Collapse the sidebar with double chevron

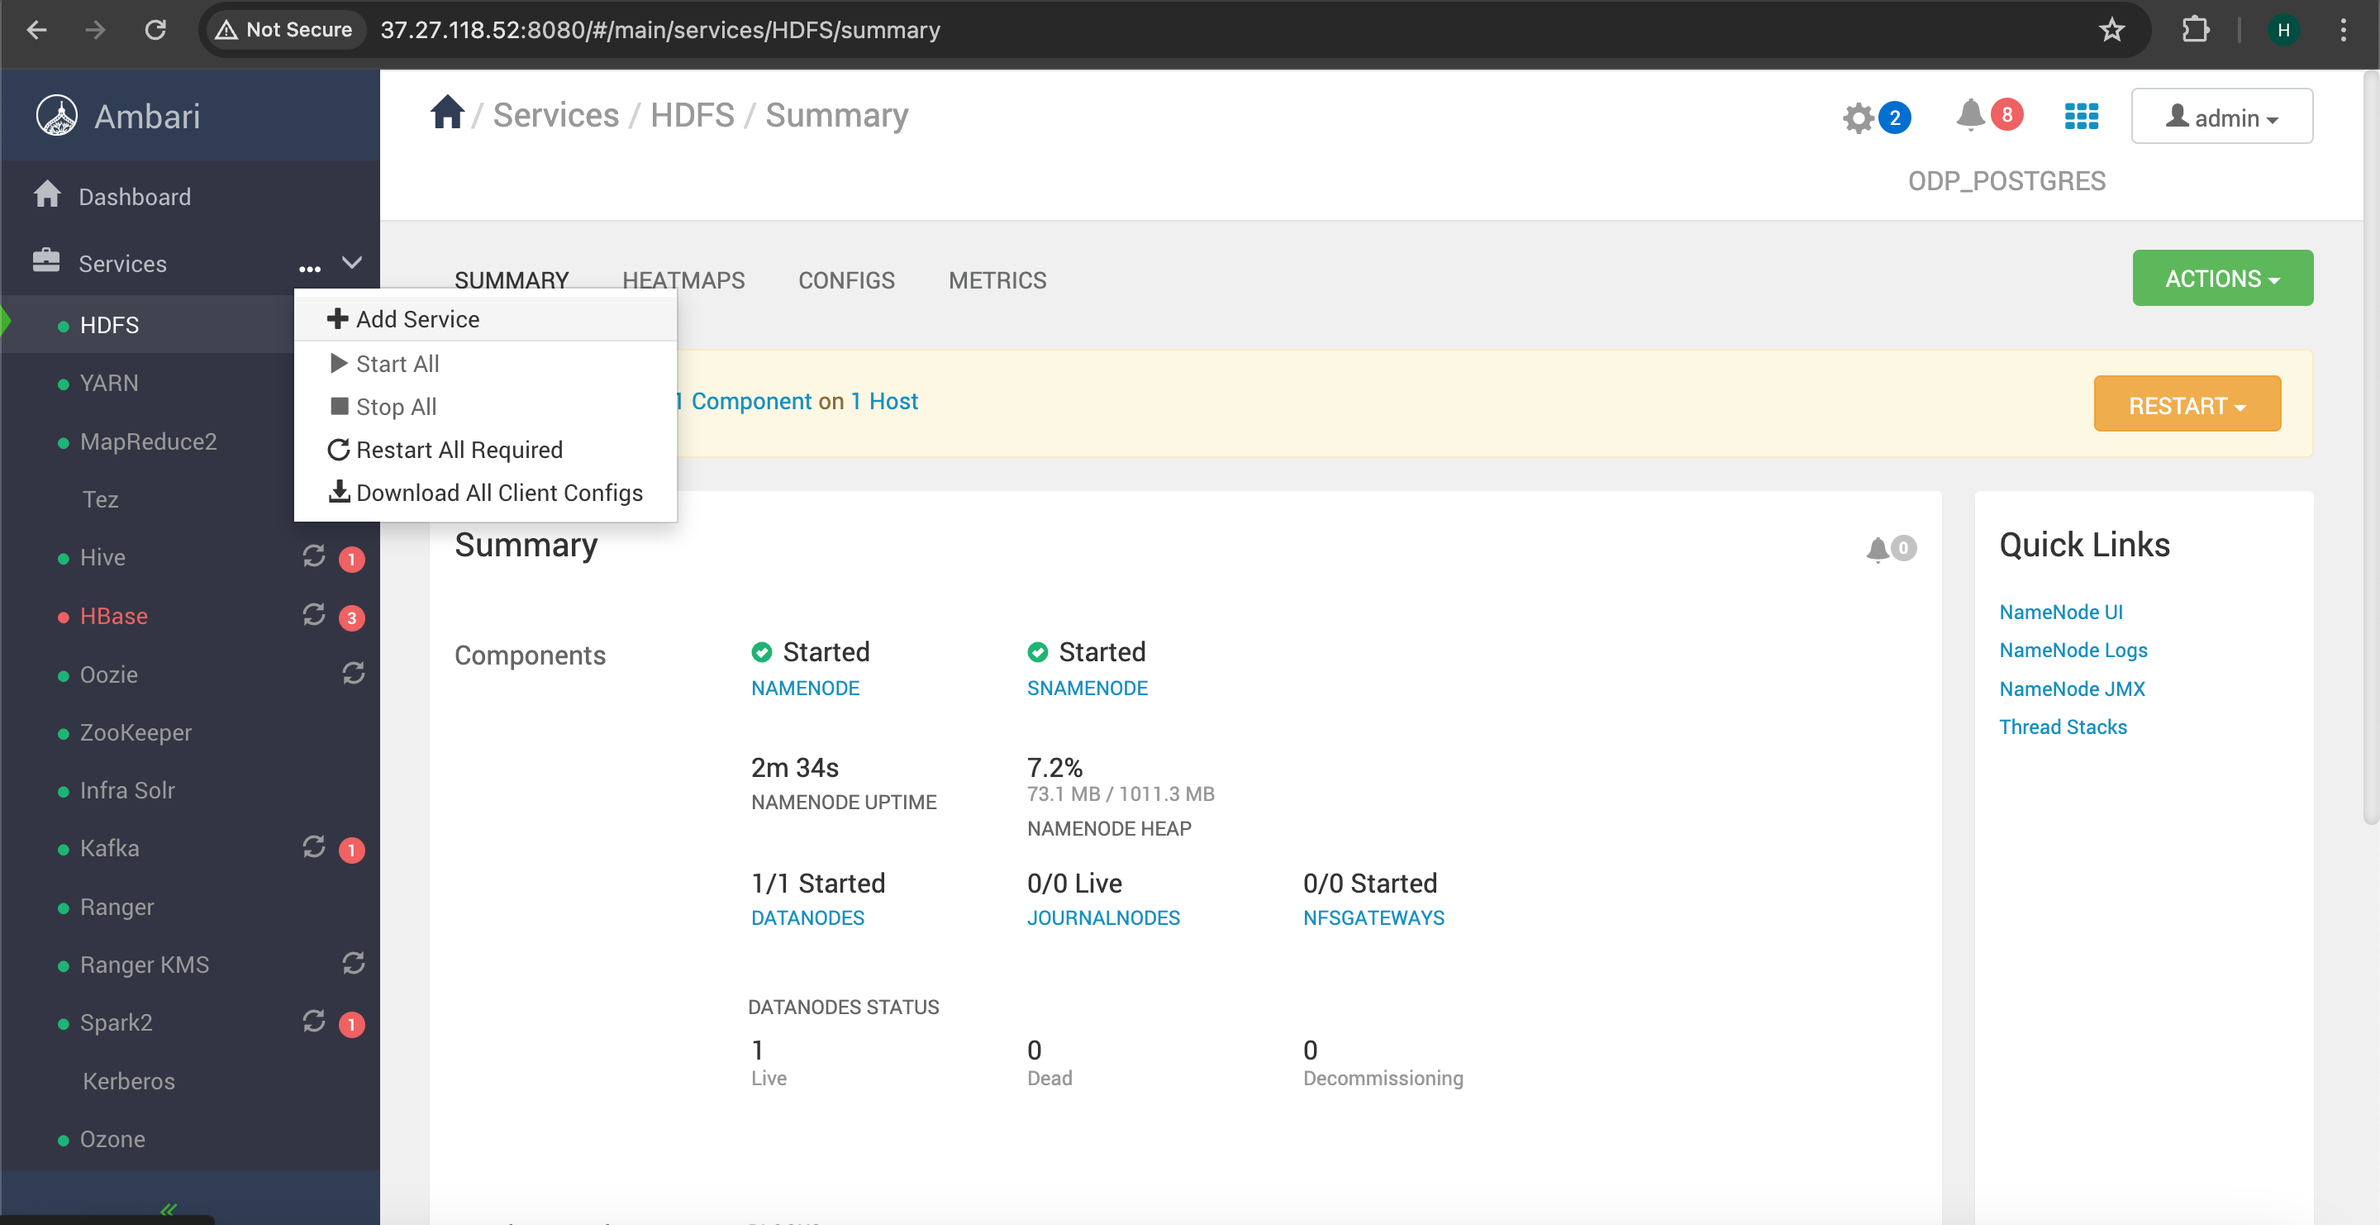pos(168,1211)
